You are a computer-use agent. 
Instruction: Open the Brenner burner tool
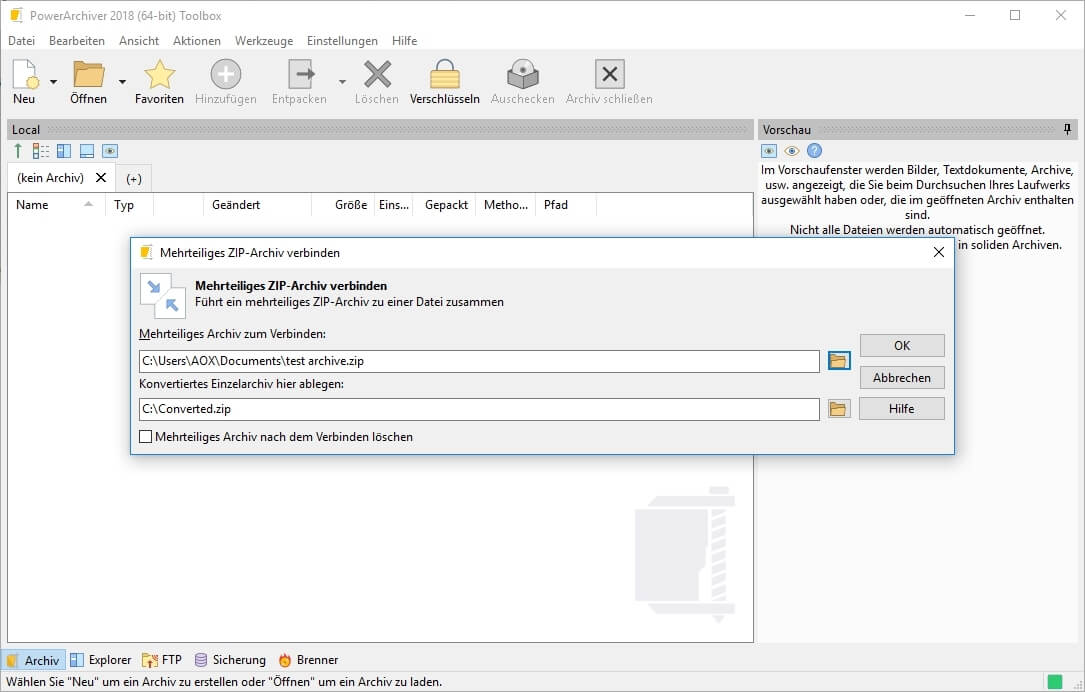click(308, 660)
